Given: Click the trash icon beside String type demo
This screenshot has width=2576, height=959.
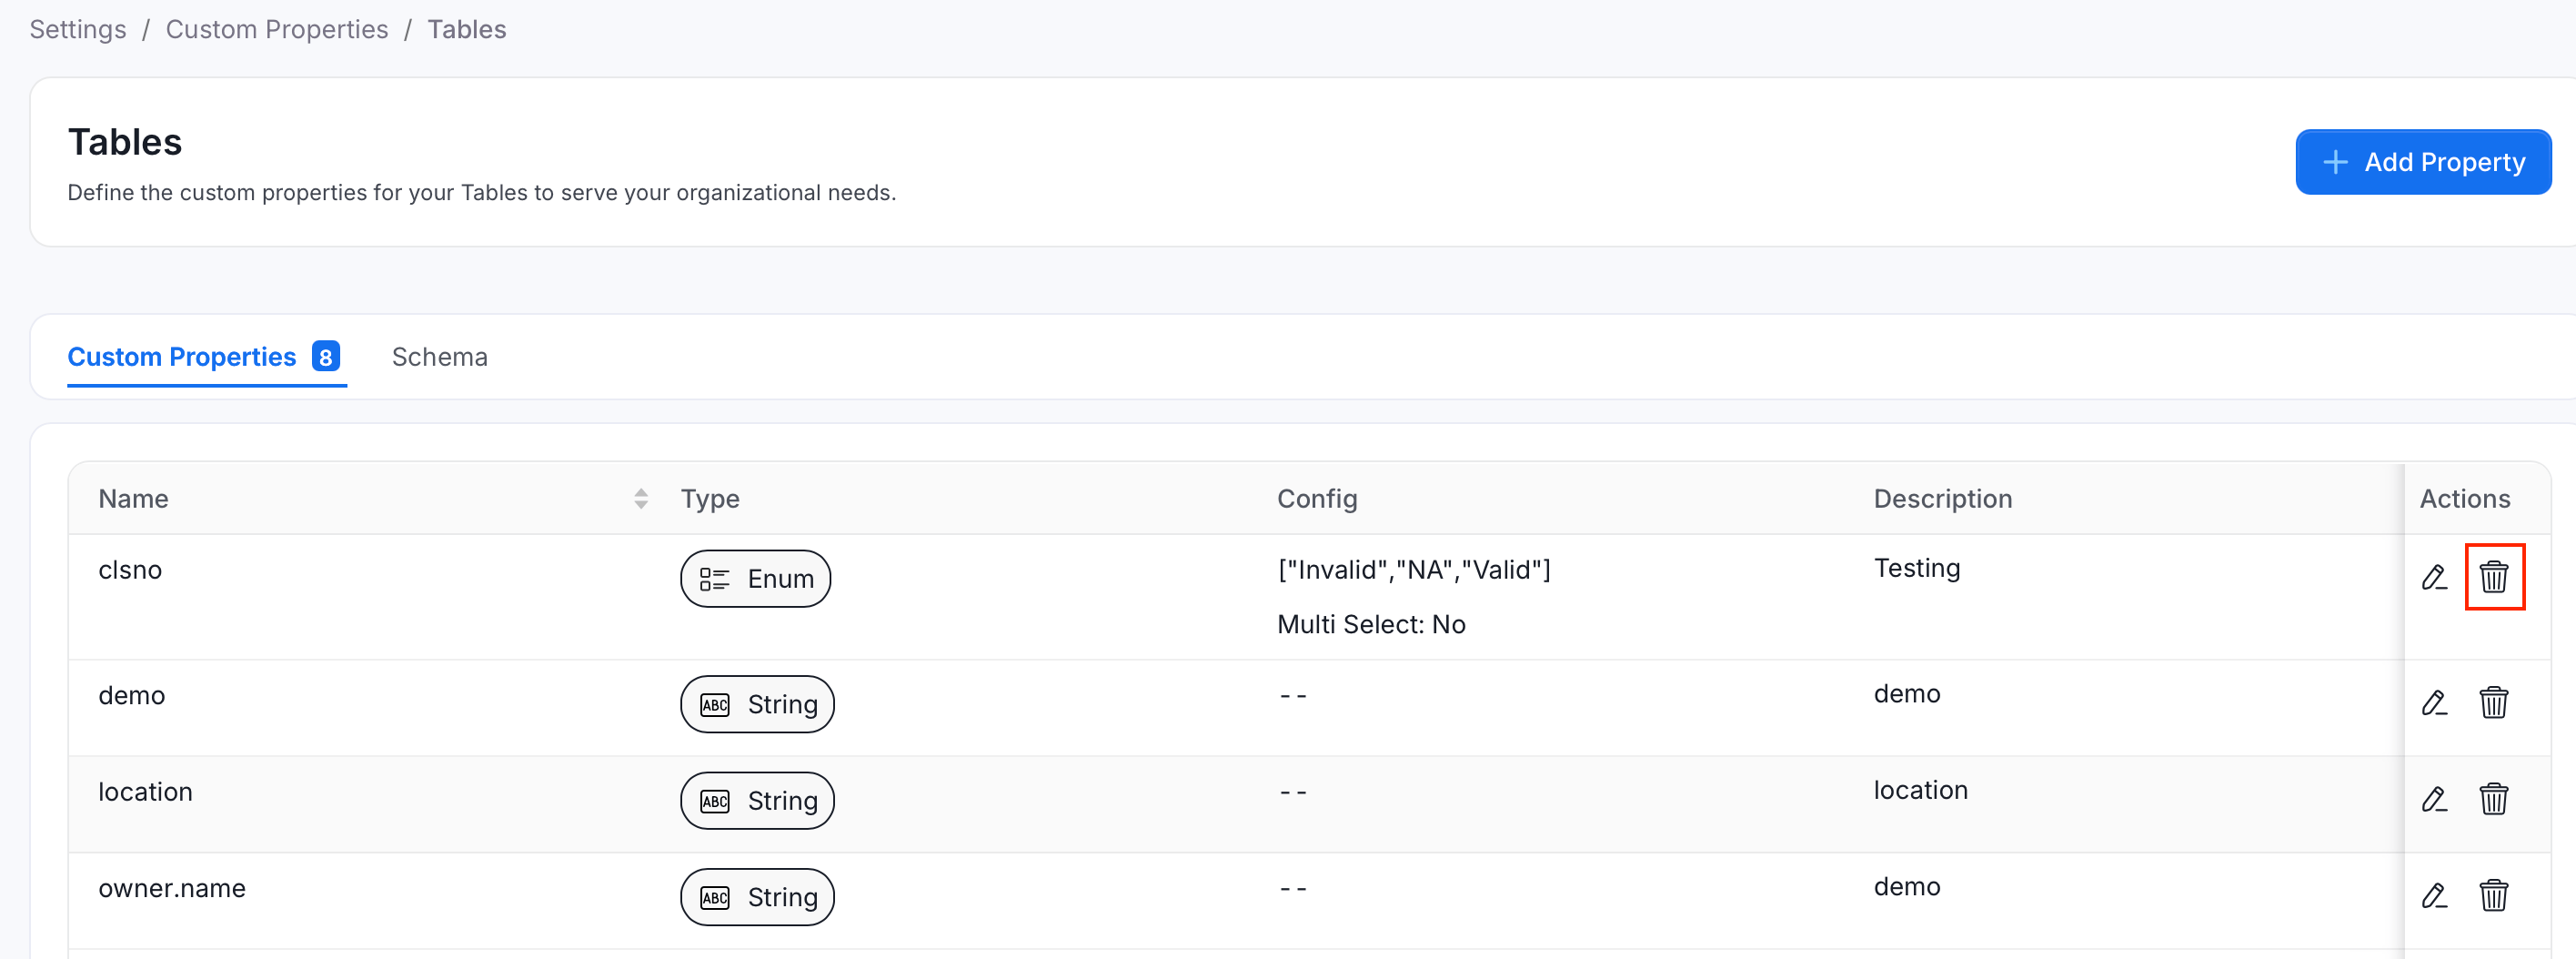Looking at the screenshot, I should coord(2494,703).
